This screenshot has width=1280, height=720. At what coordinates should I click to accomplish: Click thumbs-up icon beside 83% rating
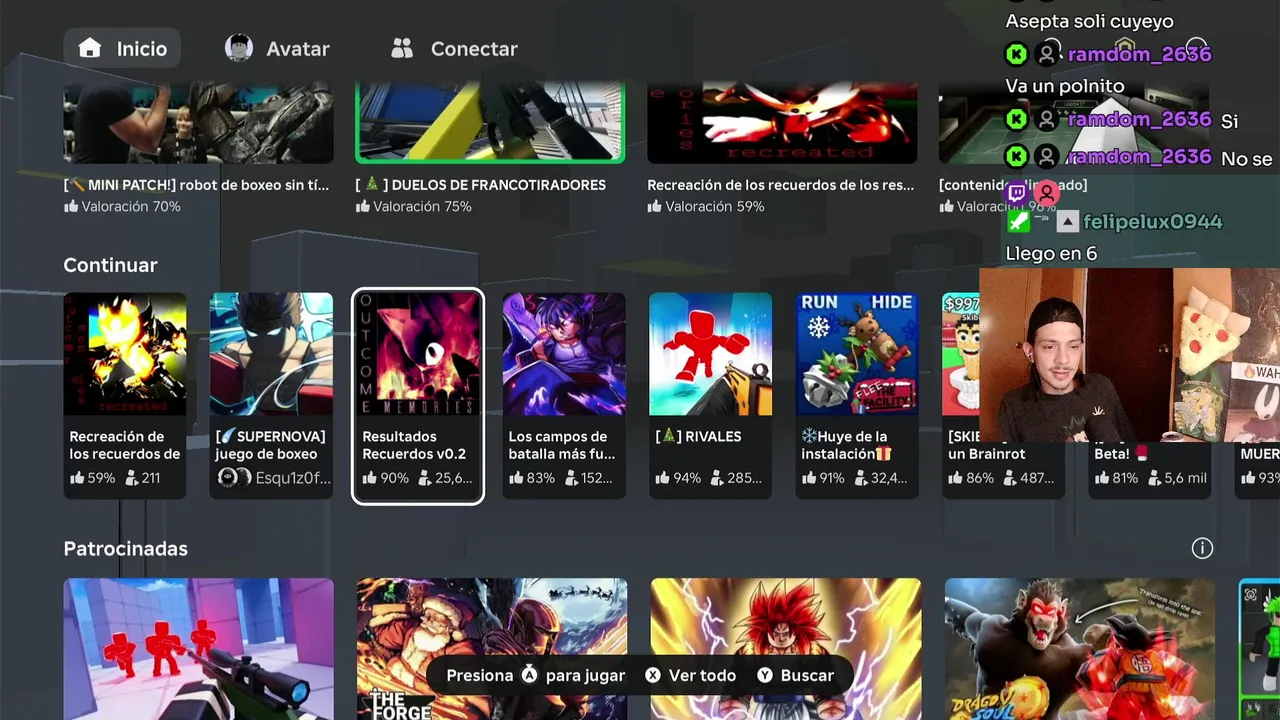tap(515, 478)
